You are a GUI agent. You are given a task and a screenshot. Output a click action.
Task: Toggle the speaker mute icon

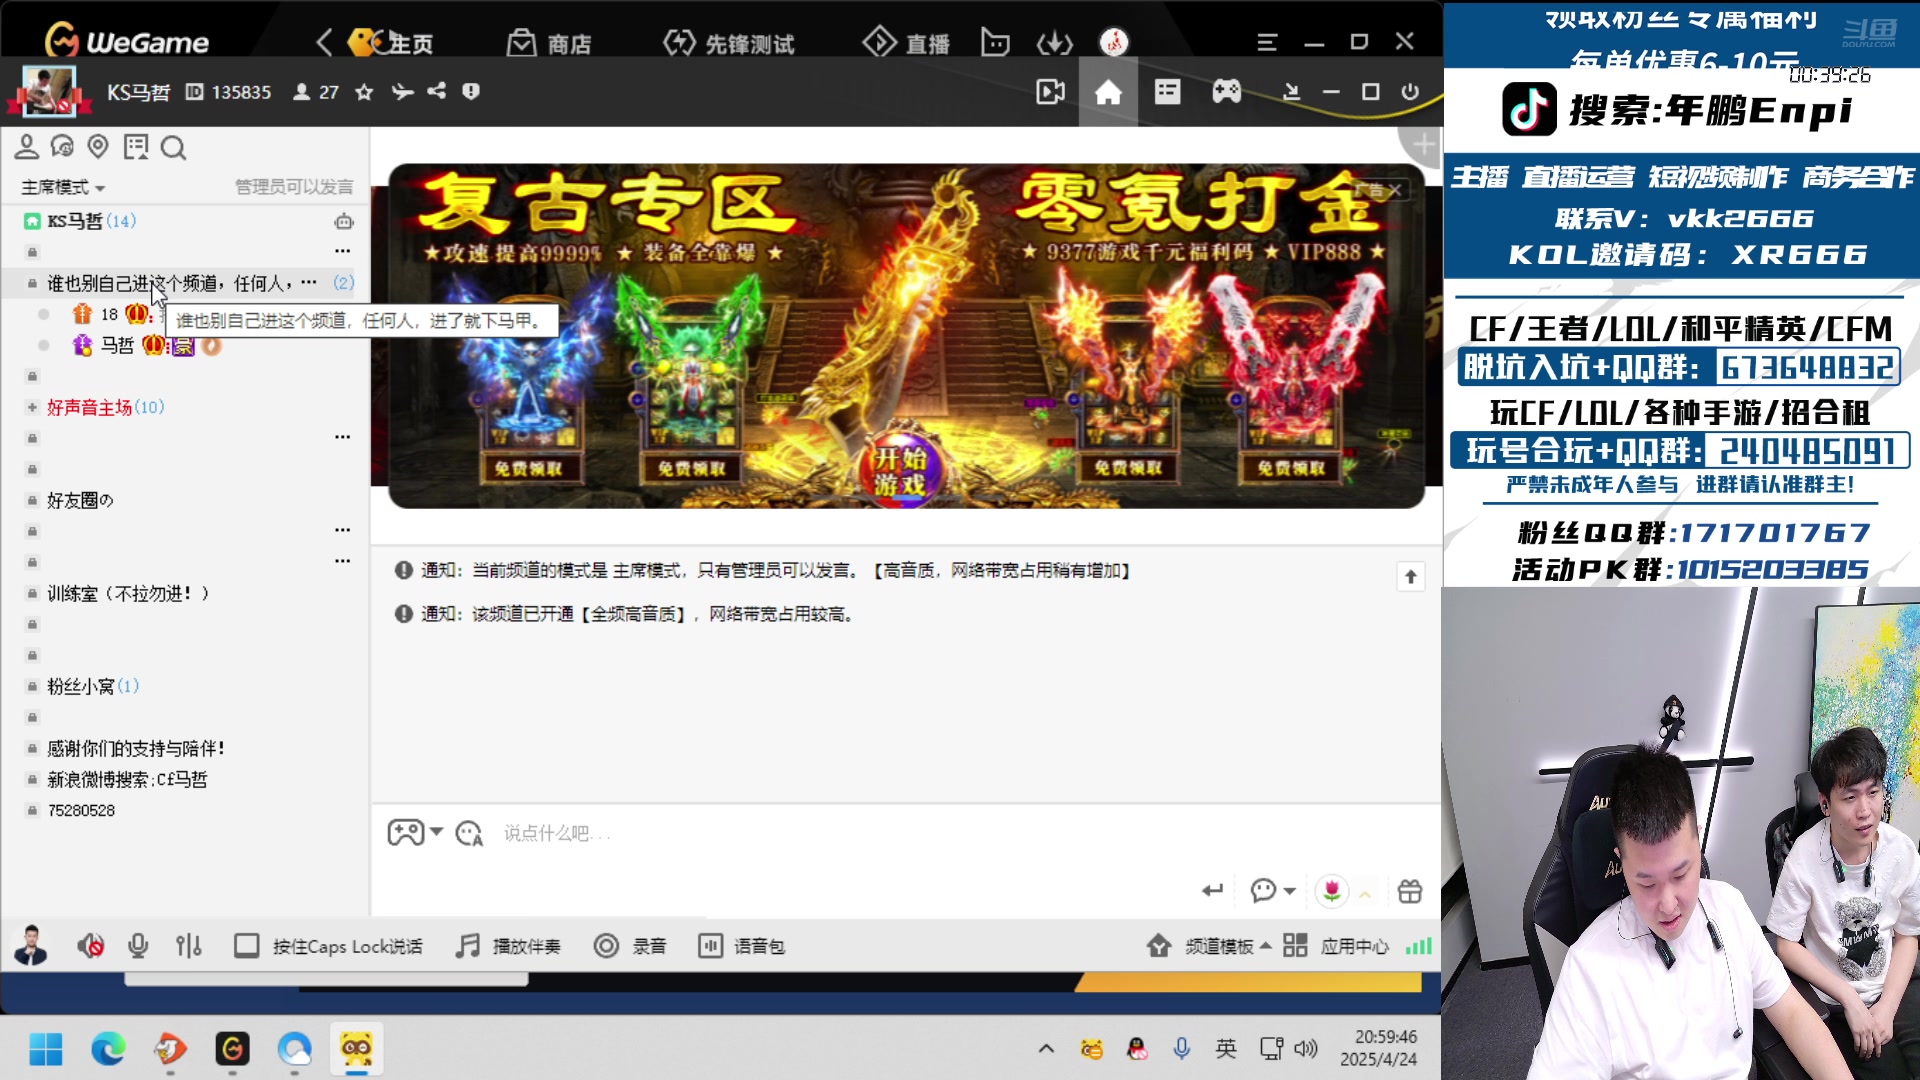[90, 946]
